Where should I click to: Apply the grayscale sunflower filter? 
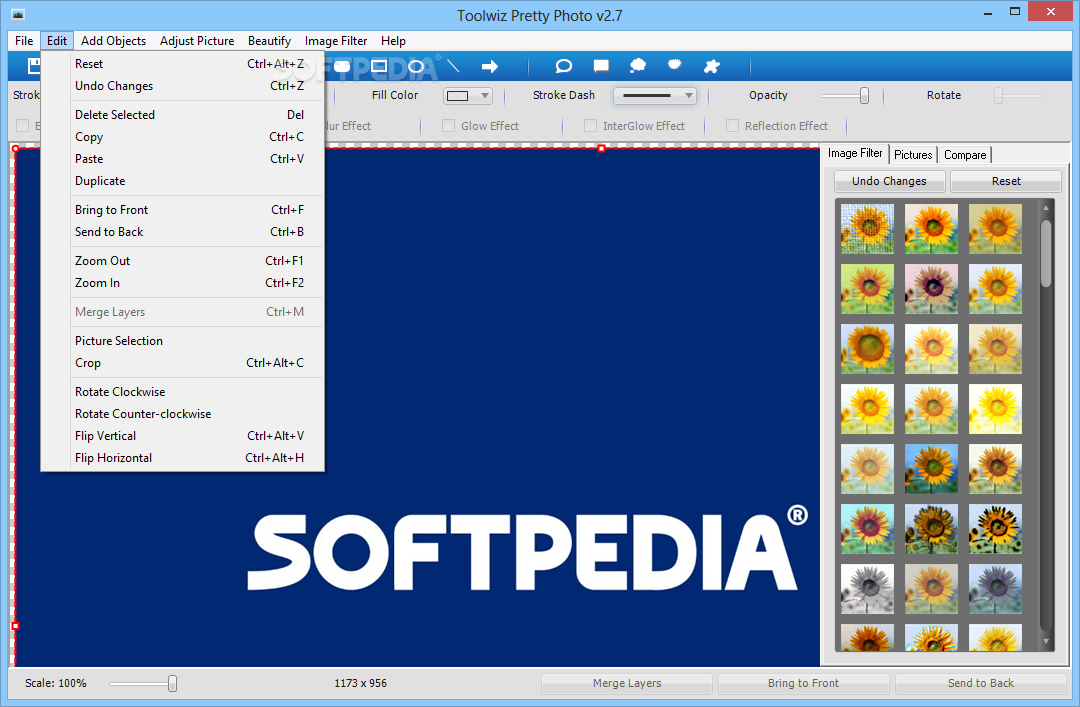tap(867, 589)
